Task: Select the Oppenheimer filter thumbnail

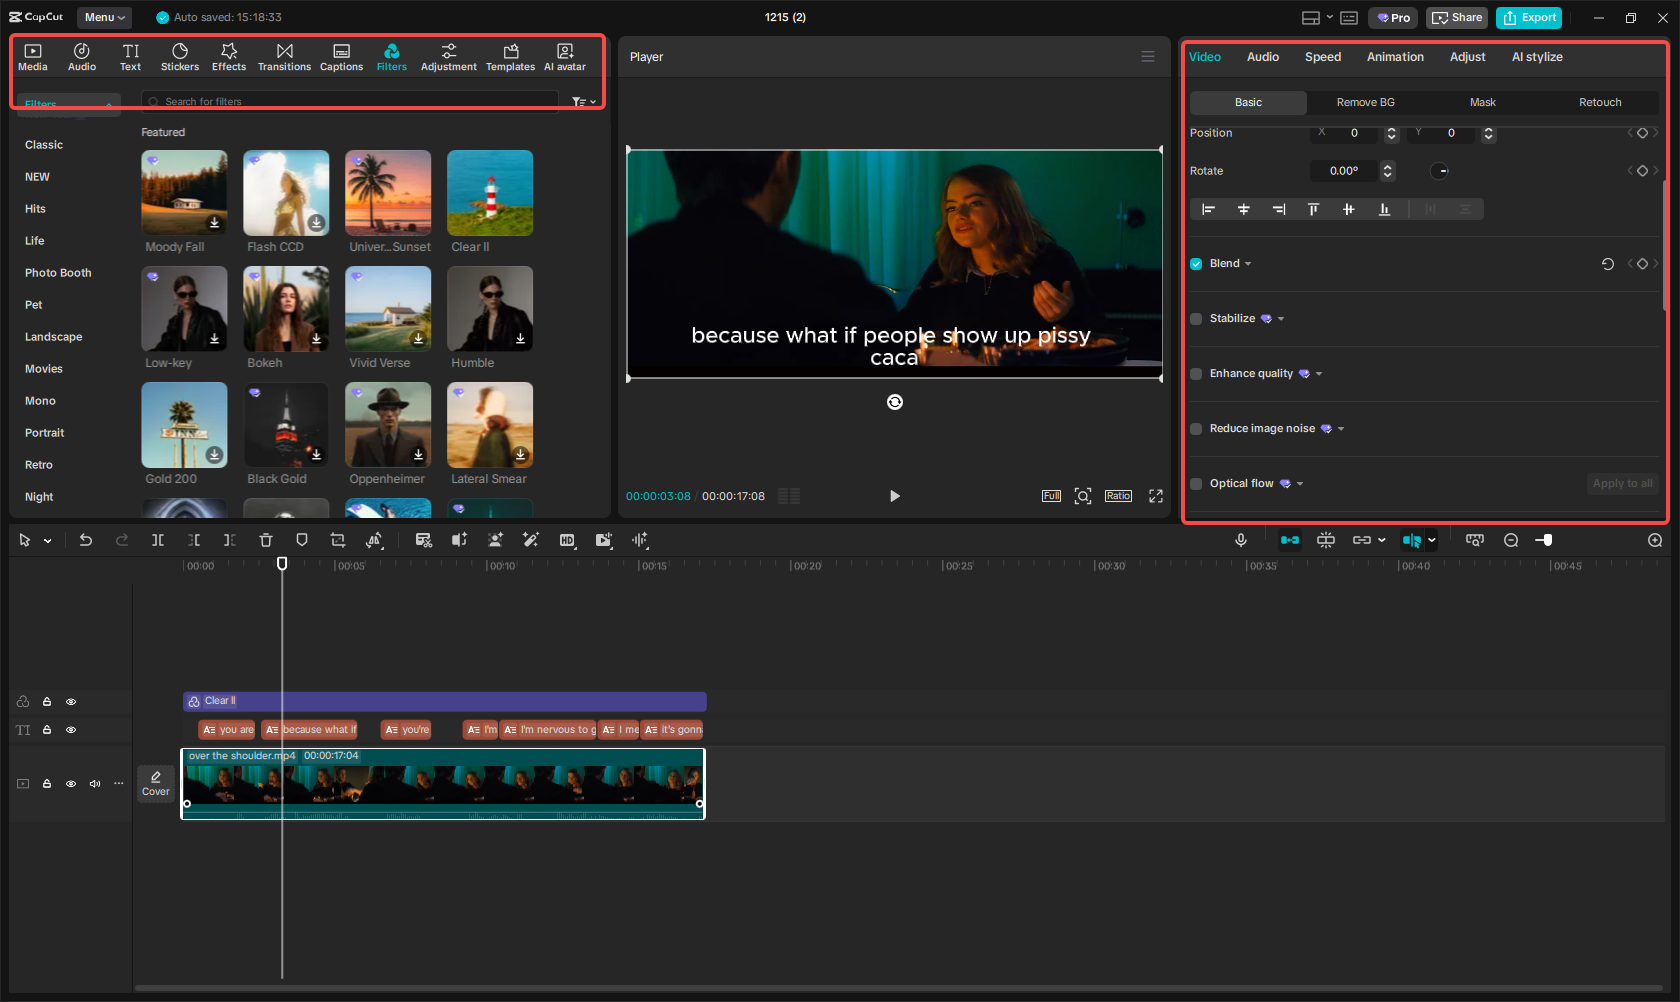Action: pyautogui.click(x=388, y=425)
